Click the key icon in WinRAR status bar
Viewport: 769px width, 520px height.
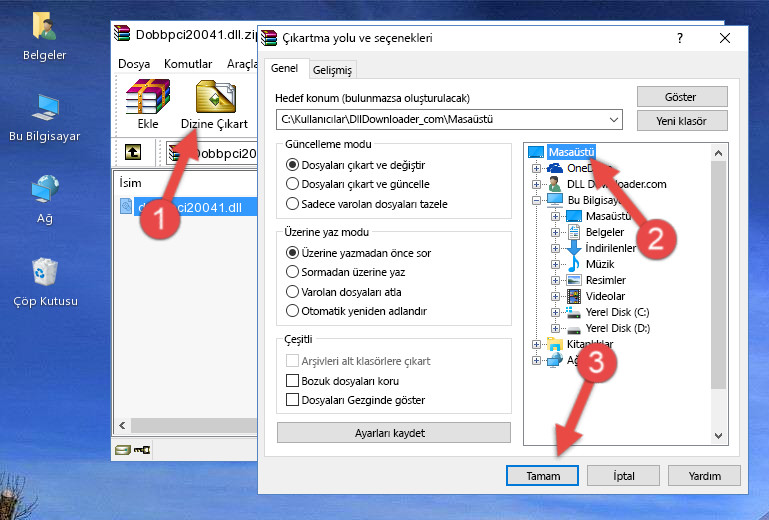(x=142, y=449)
